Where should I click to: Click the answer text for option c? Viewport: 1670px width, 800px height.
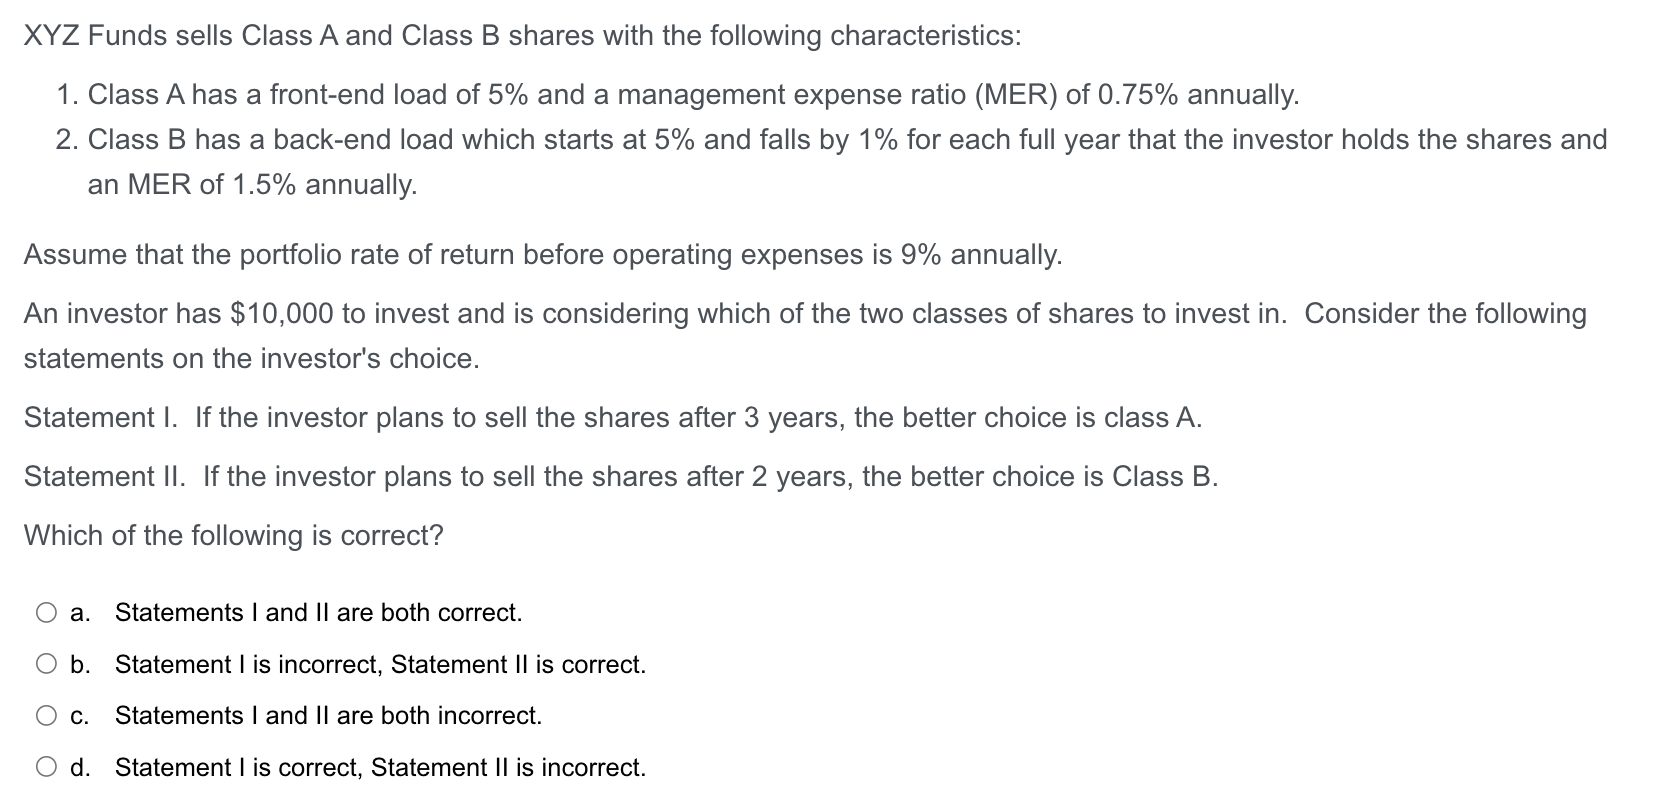(328, 715)
